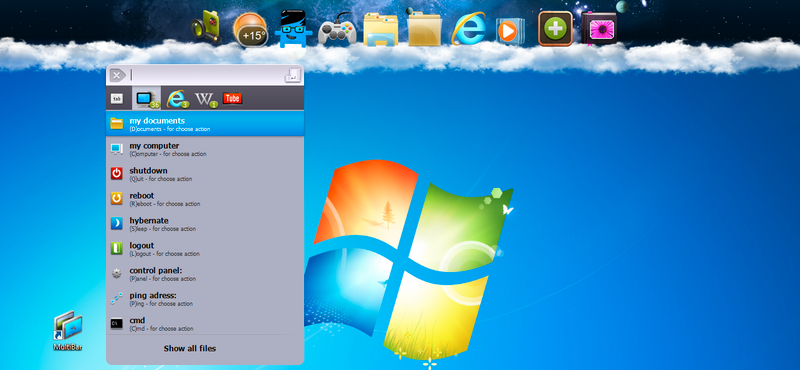800x370 pixels.
Task: Choose the reboot action
Action: click(x=205, y=199)
